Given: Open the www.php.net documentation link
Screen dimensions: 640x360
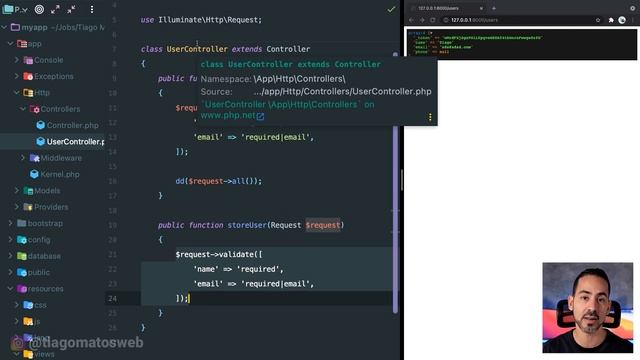Looking at the screenshot, I should (232, 116).
